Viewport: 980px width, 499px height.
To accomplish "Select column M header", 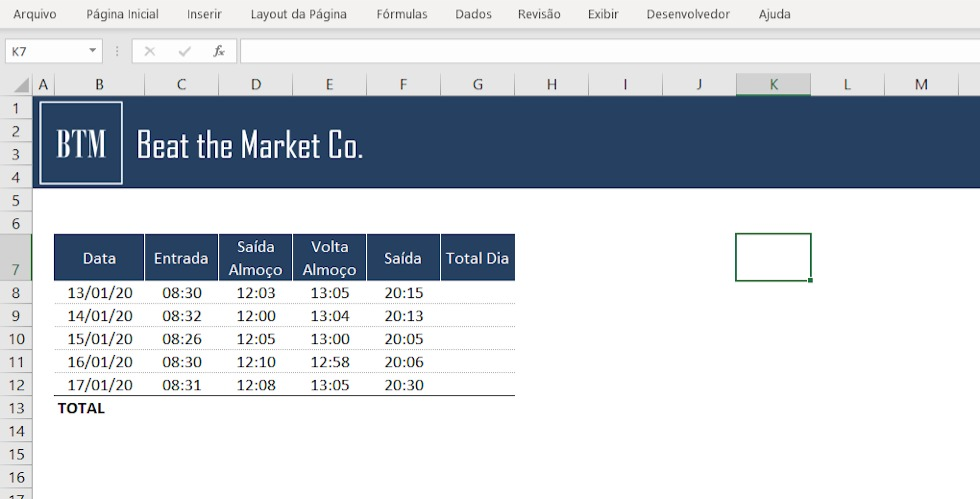I will tap(921, 84).
